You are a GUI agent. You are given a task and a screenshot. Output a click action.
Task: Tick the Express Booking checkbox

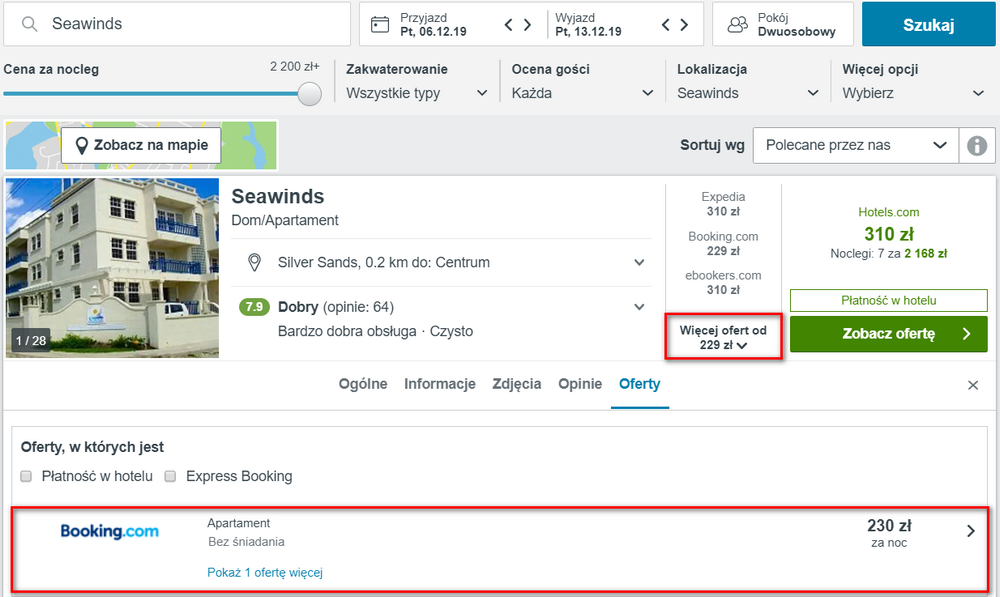click(x=170, y=476)
